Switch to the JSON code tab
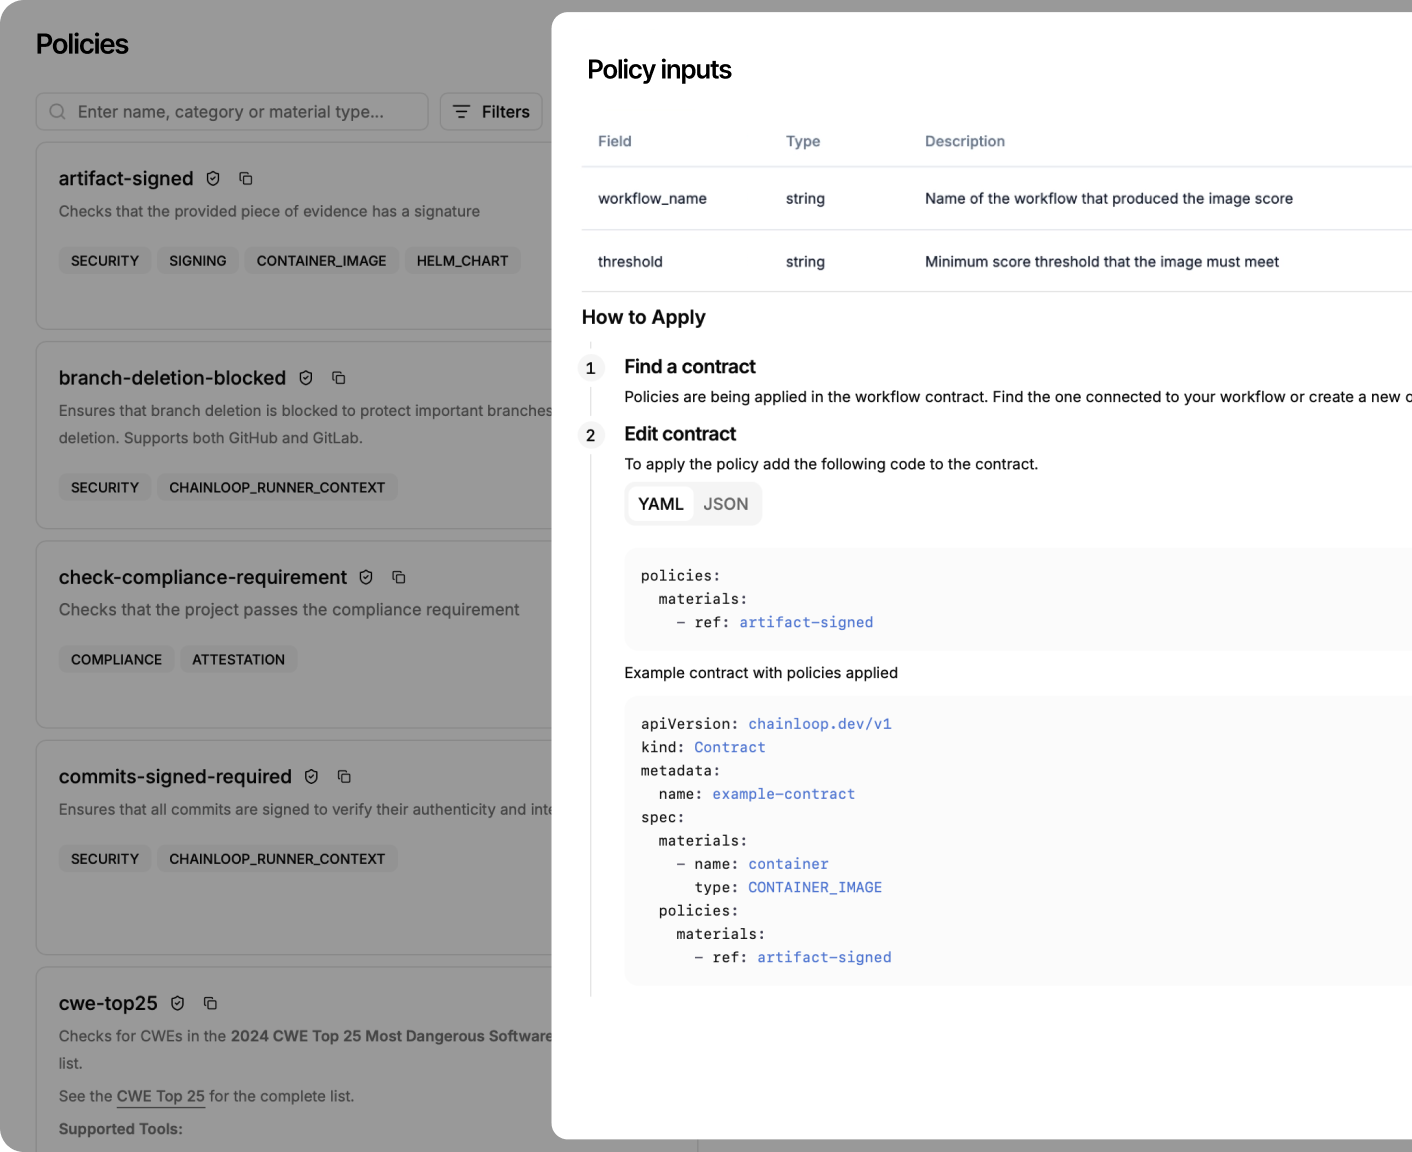Image resolution: width=1412 pixels, height=1152 pixels. [x=726, y=504]
